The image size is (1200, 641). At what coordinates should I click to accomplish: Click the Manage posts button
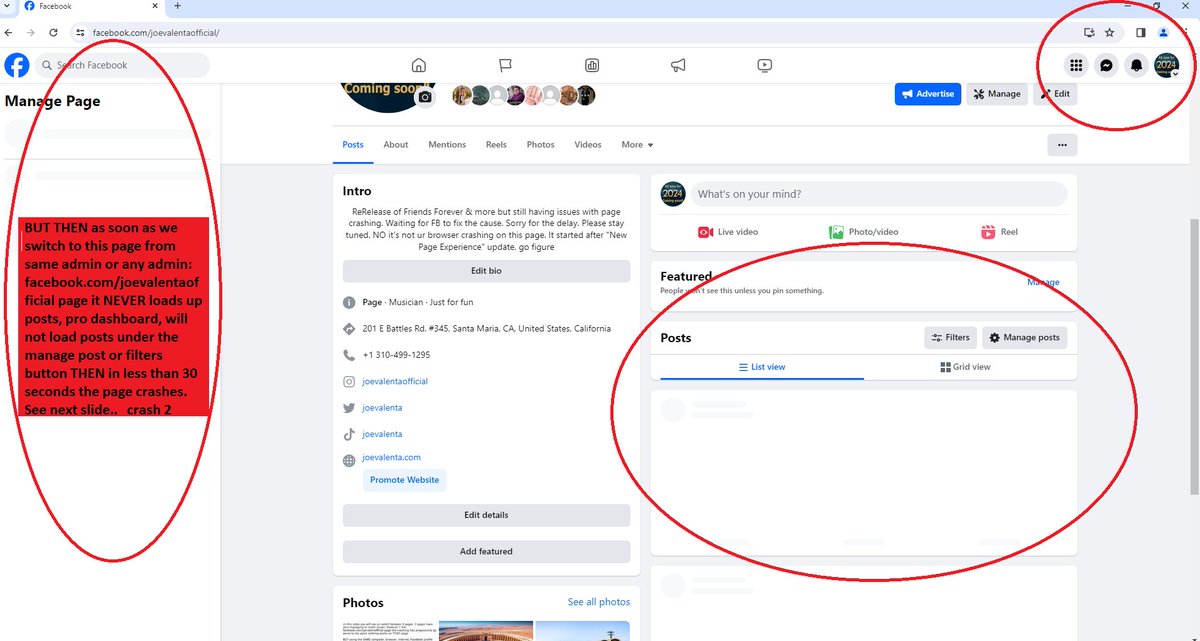pos(1025,338)
